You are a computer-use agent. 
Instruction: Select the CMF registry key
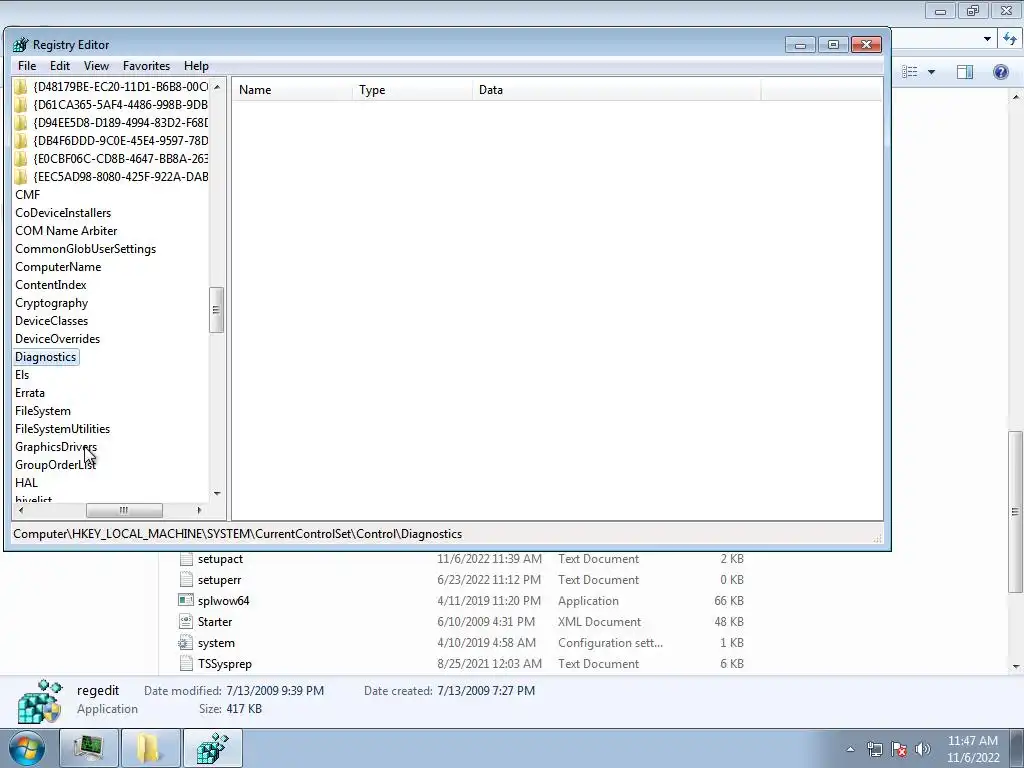pyautogui.click(x=27, y=195)
